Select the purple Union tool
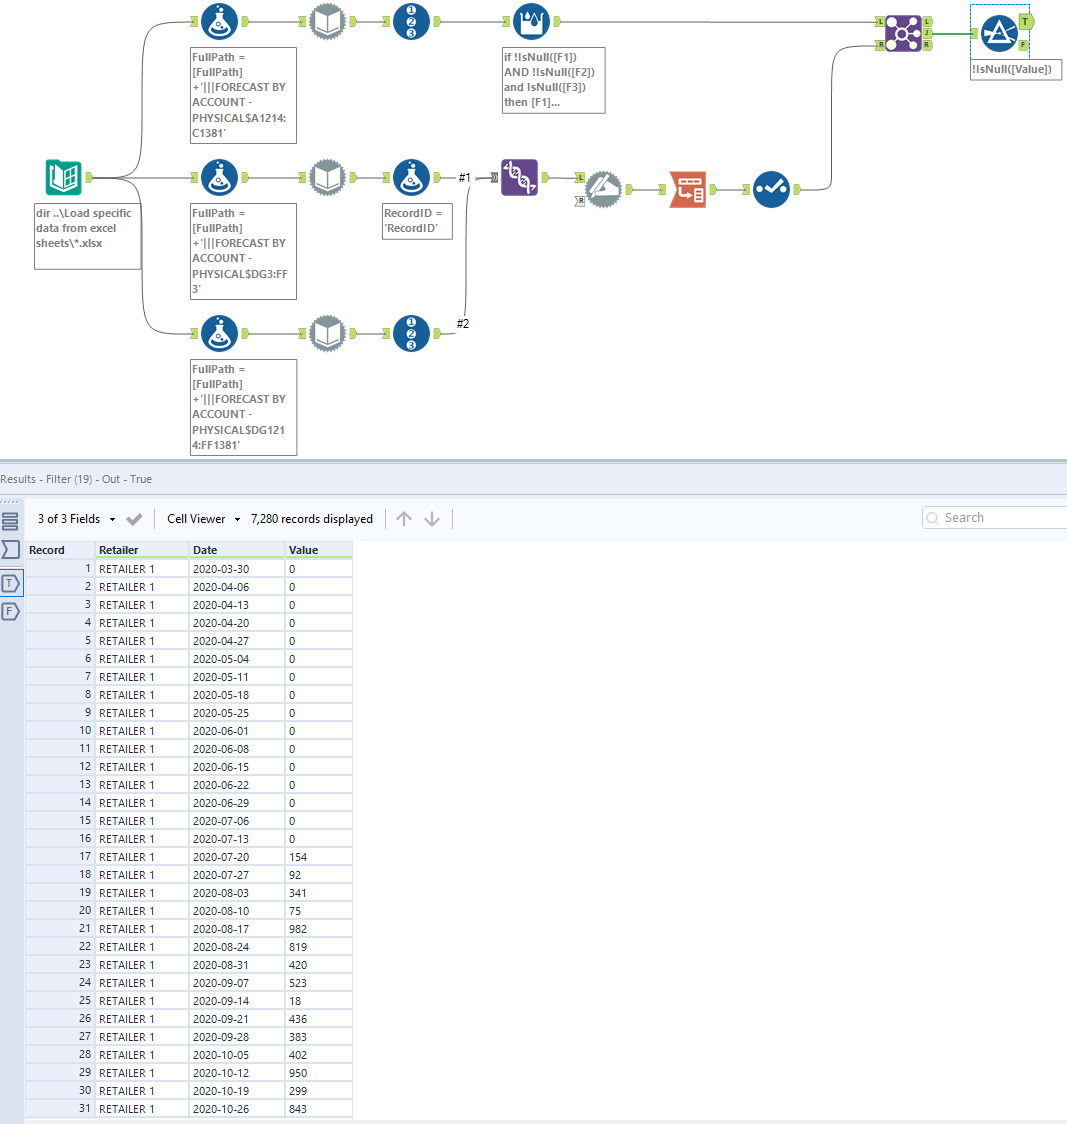The height and width of the screenshot is (1124, 1067). point(903,33)
